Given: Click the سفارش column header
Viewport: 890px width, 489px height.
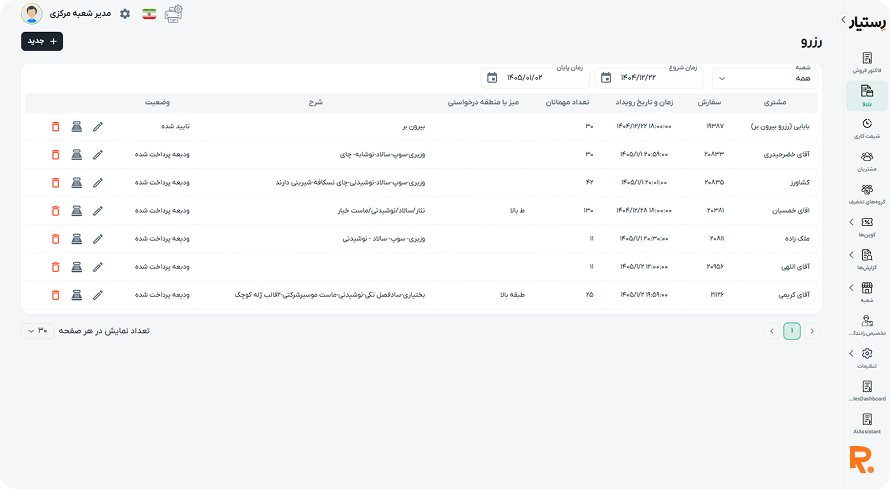Looking at the screenshot, I should [x=709, y=102].
